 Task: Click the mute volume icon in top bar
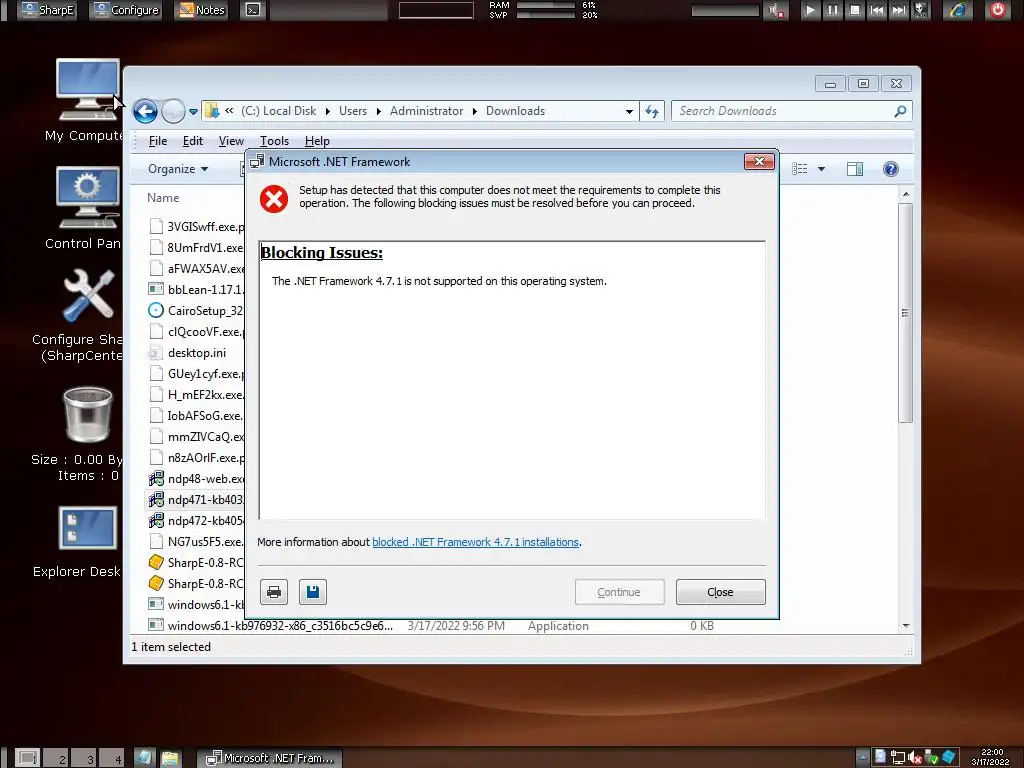click(x=776, y=10)
